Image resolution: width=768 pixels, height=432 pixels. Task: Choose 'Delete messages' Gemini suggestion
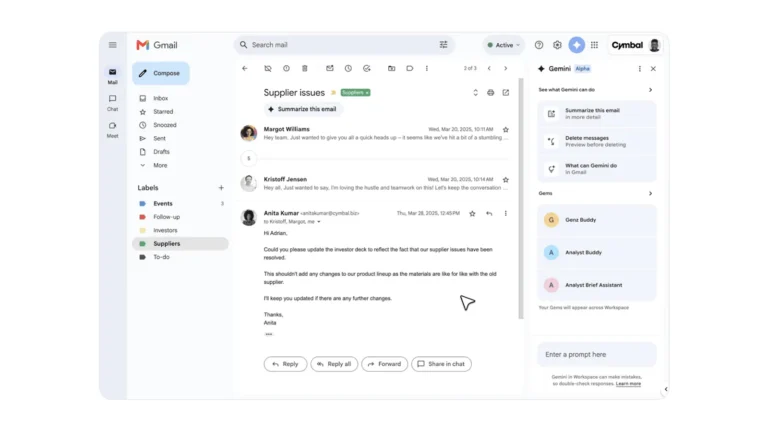point(597,142)
